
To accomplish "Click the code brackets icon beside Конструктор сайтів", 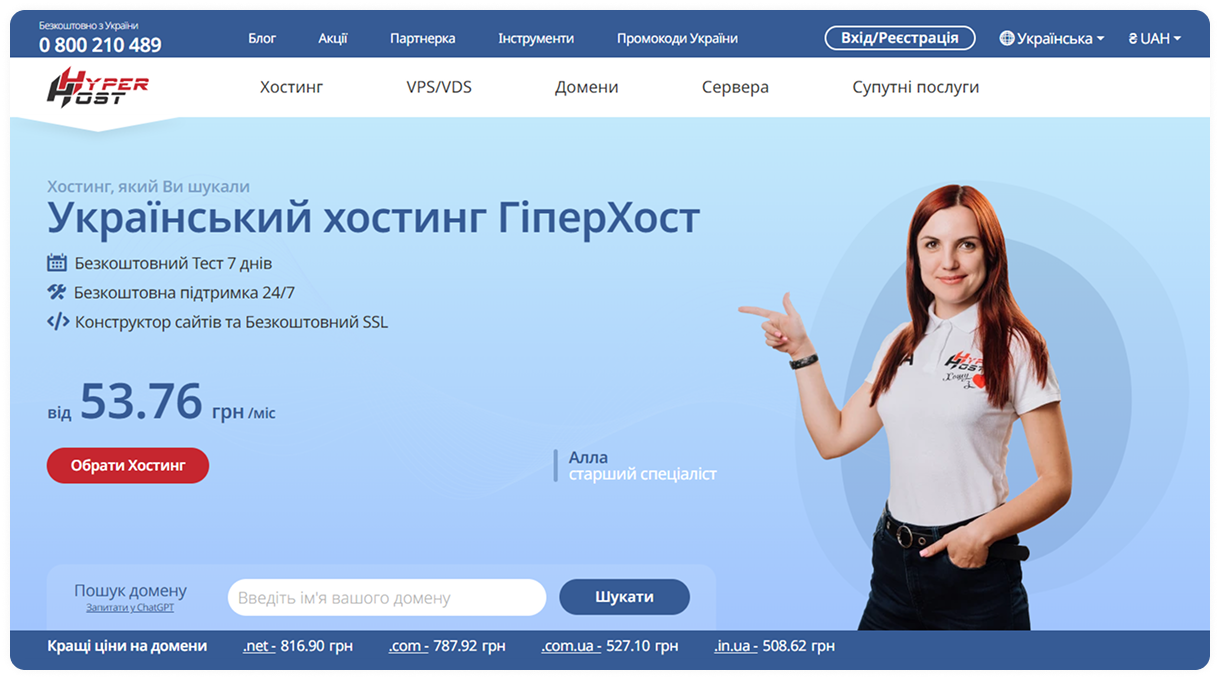I will pyautogui.click(x=58, y=322).
